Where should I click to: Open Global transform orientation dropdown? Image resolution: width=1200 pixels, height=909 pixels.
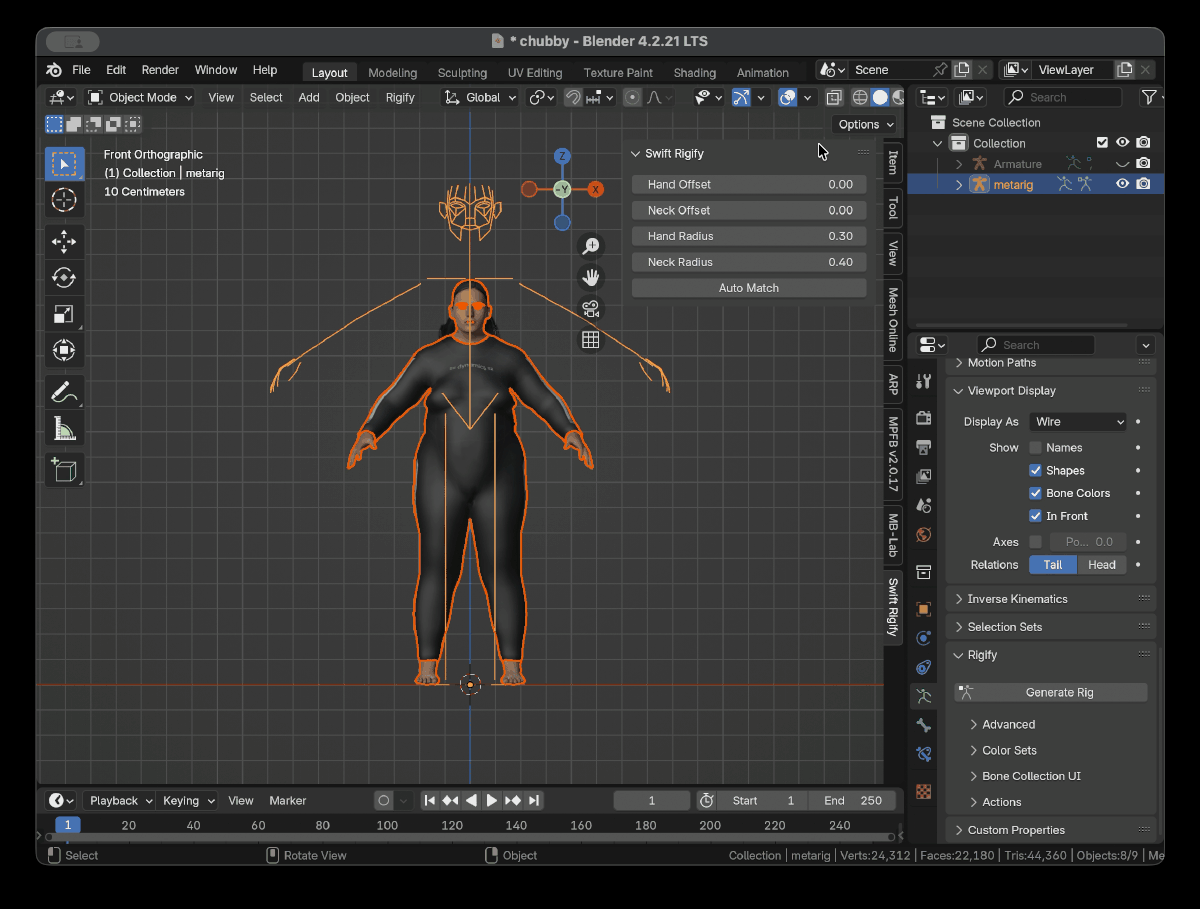(481, 97)
